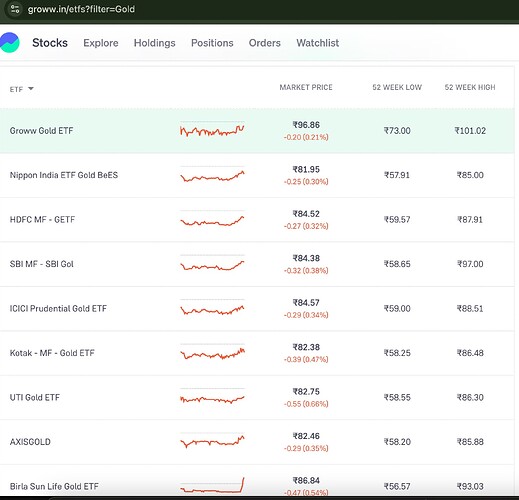Click 52 week high ₹87.91
The height and width of the screenshot is (500, 519).
point(470,220)
